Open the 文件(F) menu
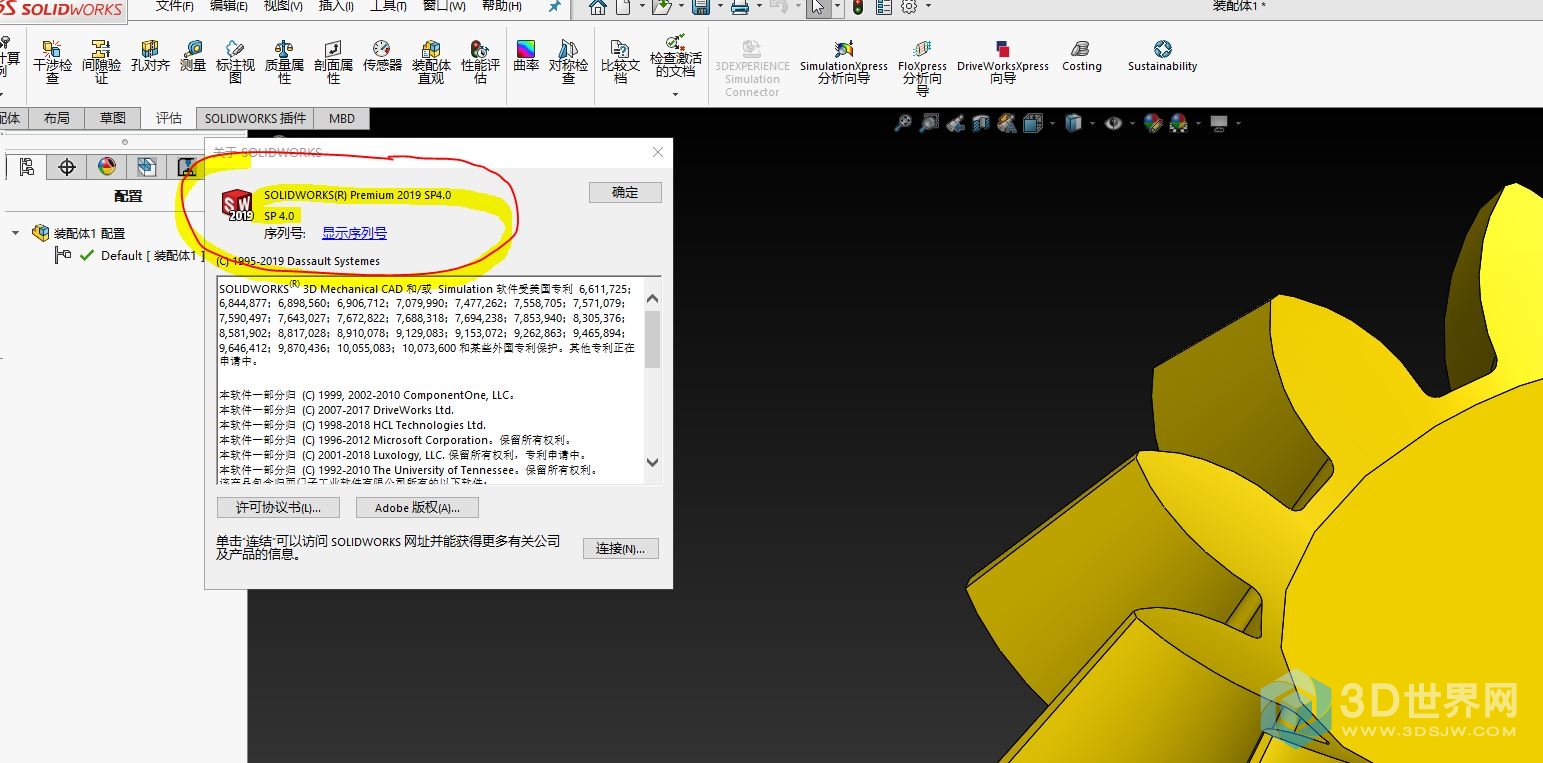 [175, 6]
